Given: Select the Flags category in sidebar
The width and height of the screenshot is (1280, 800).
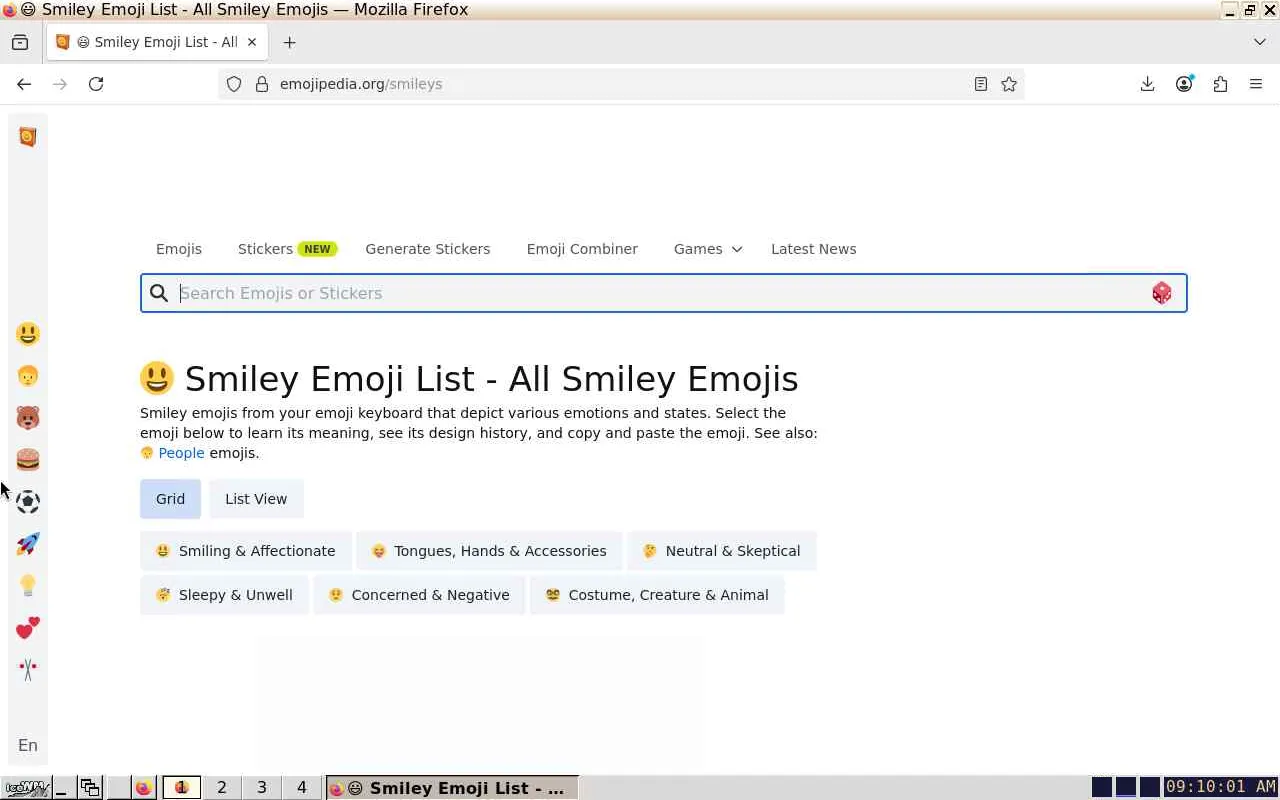Looking at the screenshot, I should (x=28, y=670).
